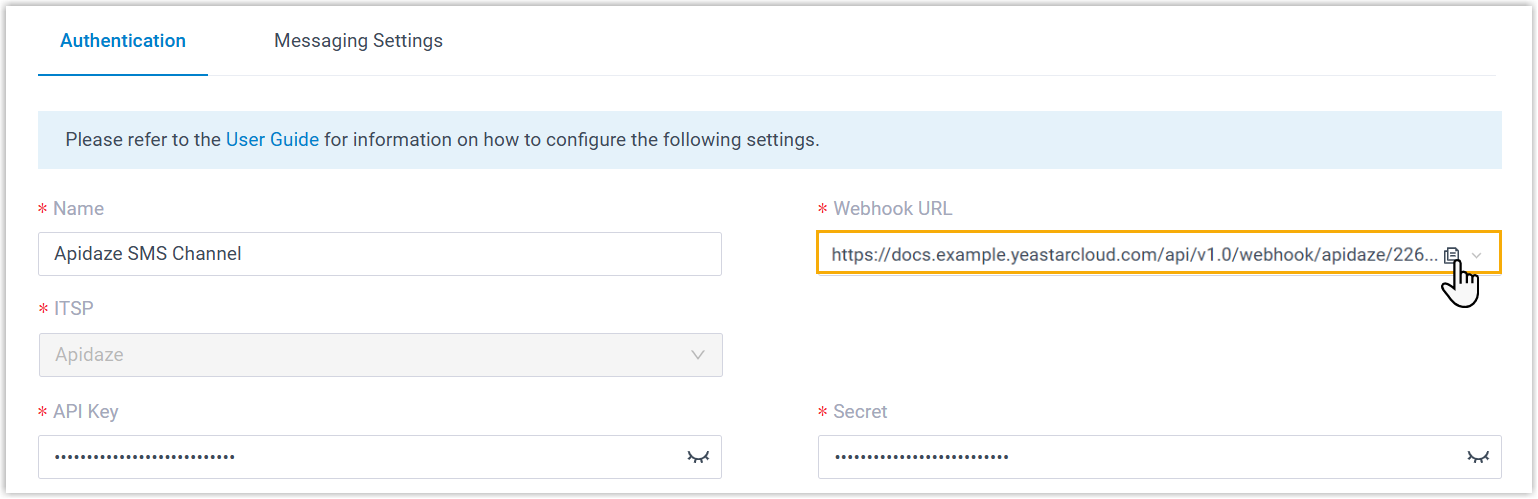Click the chevron arrow in the ITSP field
The image size is (1538, 499).
coord(697,354)
